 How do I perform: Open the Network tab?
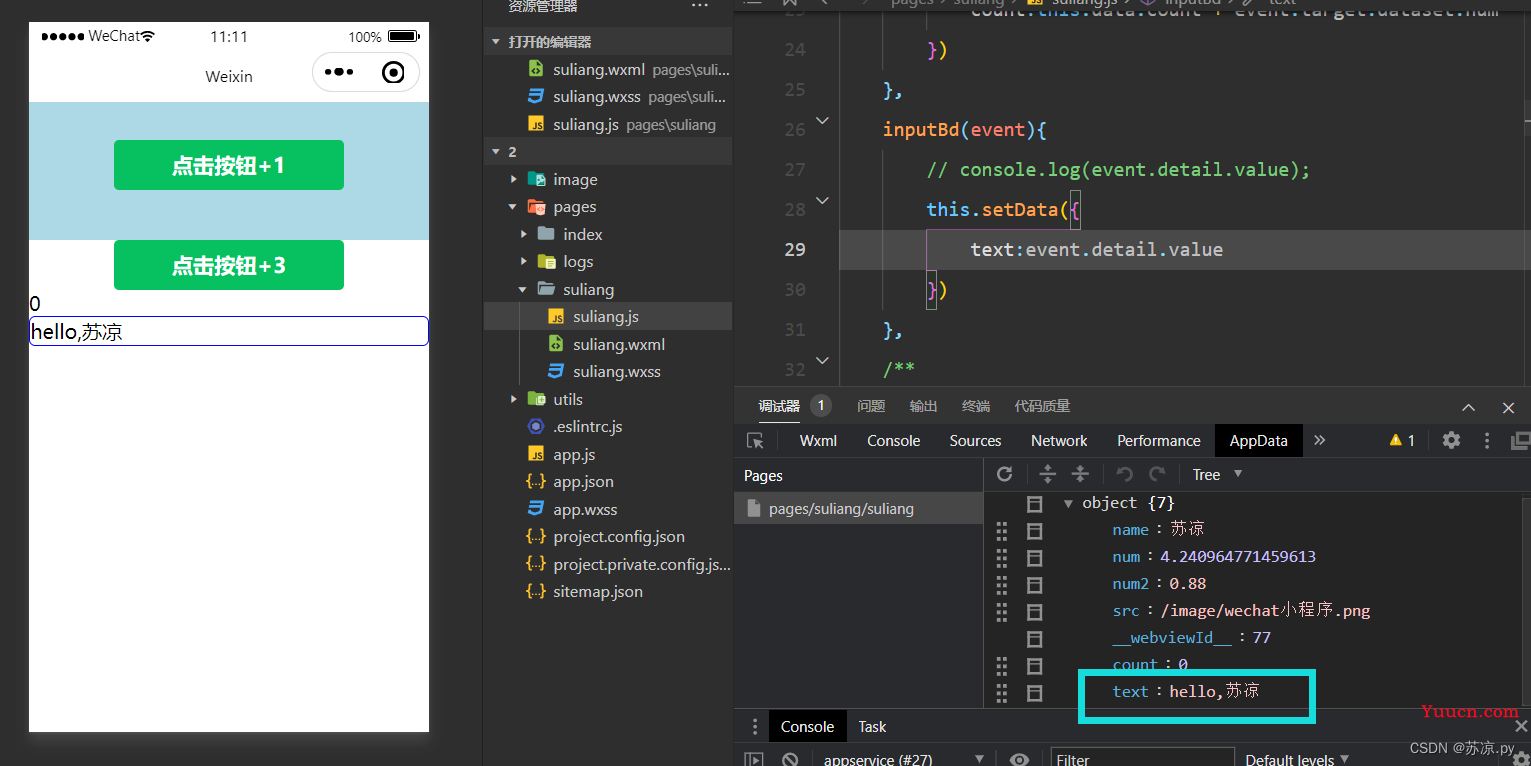1059,440
